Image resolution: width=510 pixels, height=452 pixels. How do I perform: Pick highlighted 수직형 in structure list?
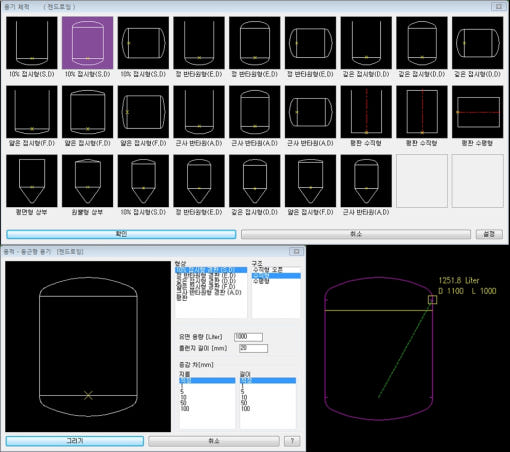tap(276, 275)
